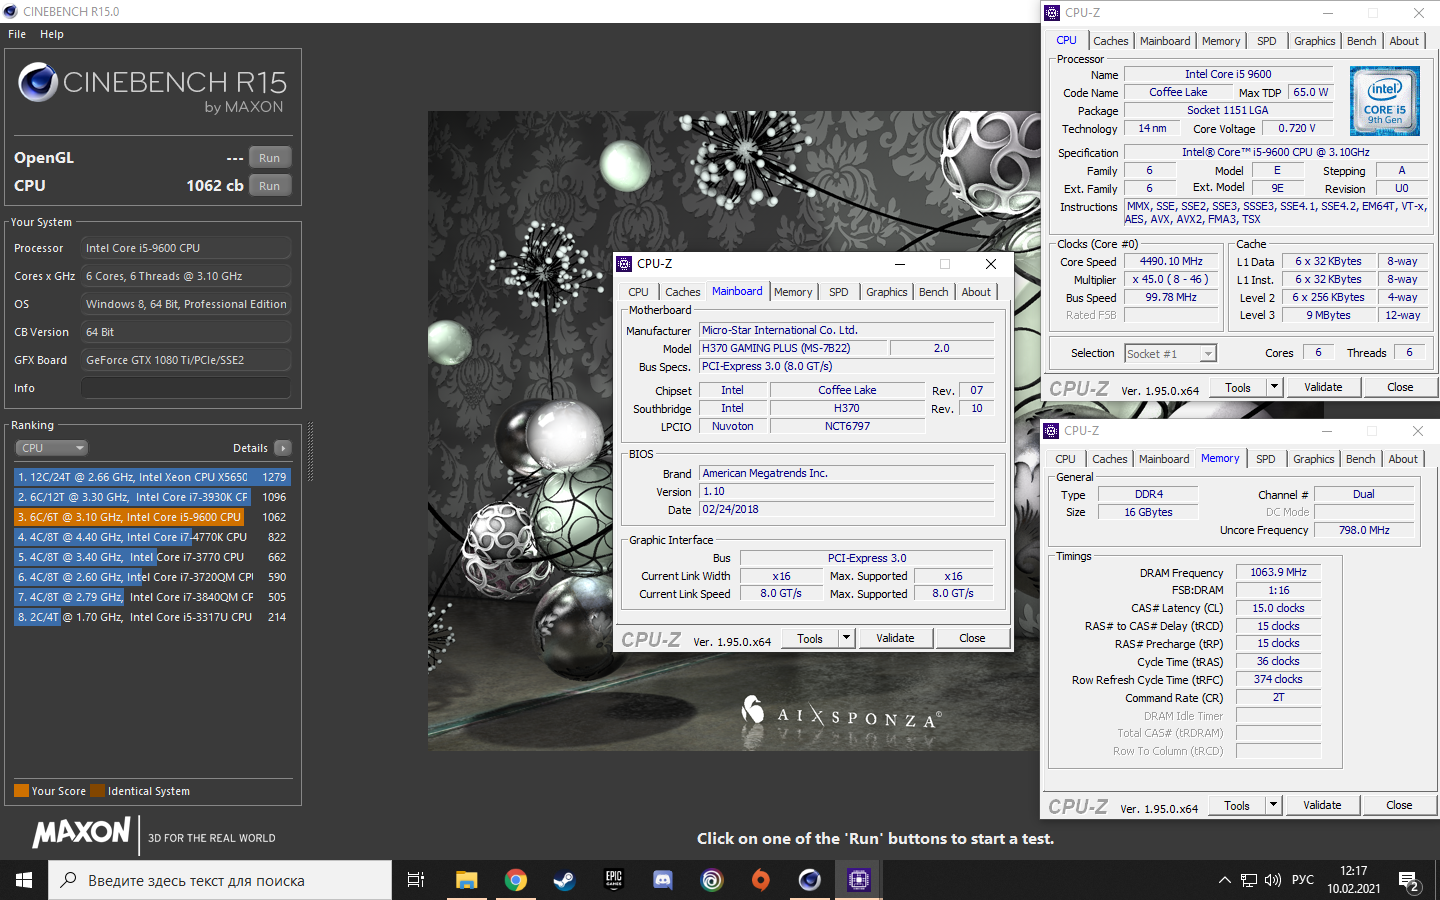Expand Tools arrow in Memory CPU-Z window
Viewport: 1440px width, 900px height.
(1273, 805)
